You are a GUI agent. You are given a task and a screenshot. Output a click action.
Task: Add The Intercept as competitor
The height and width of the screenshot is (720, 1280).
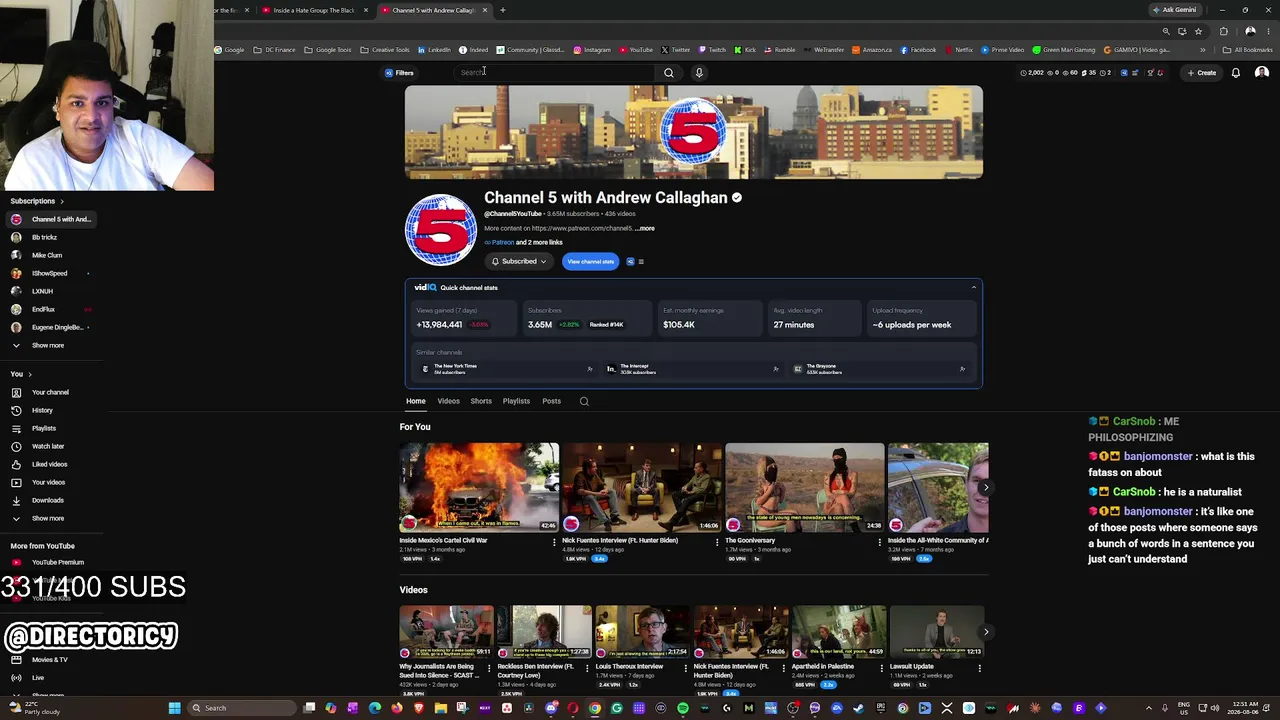tap(776, 369)
